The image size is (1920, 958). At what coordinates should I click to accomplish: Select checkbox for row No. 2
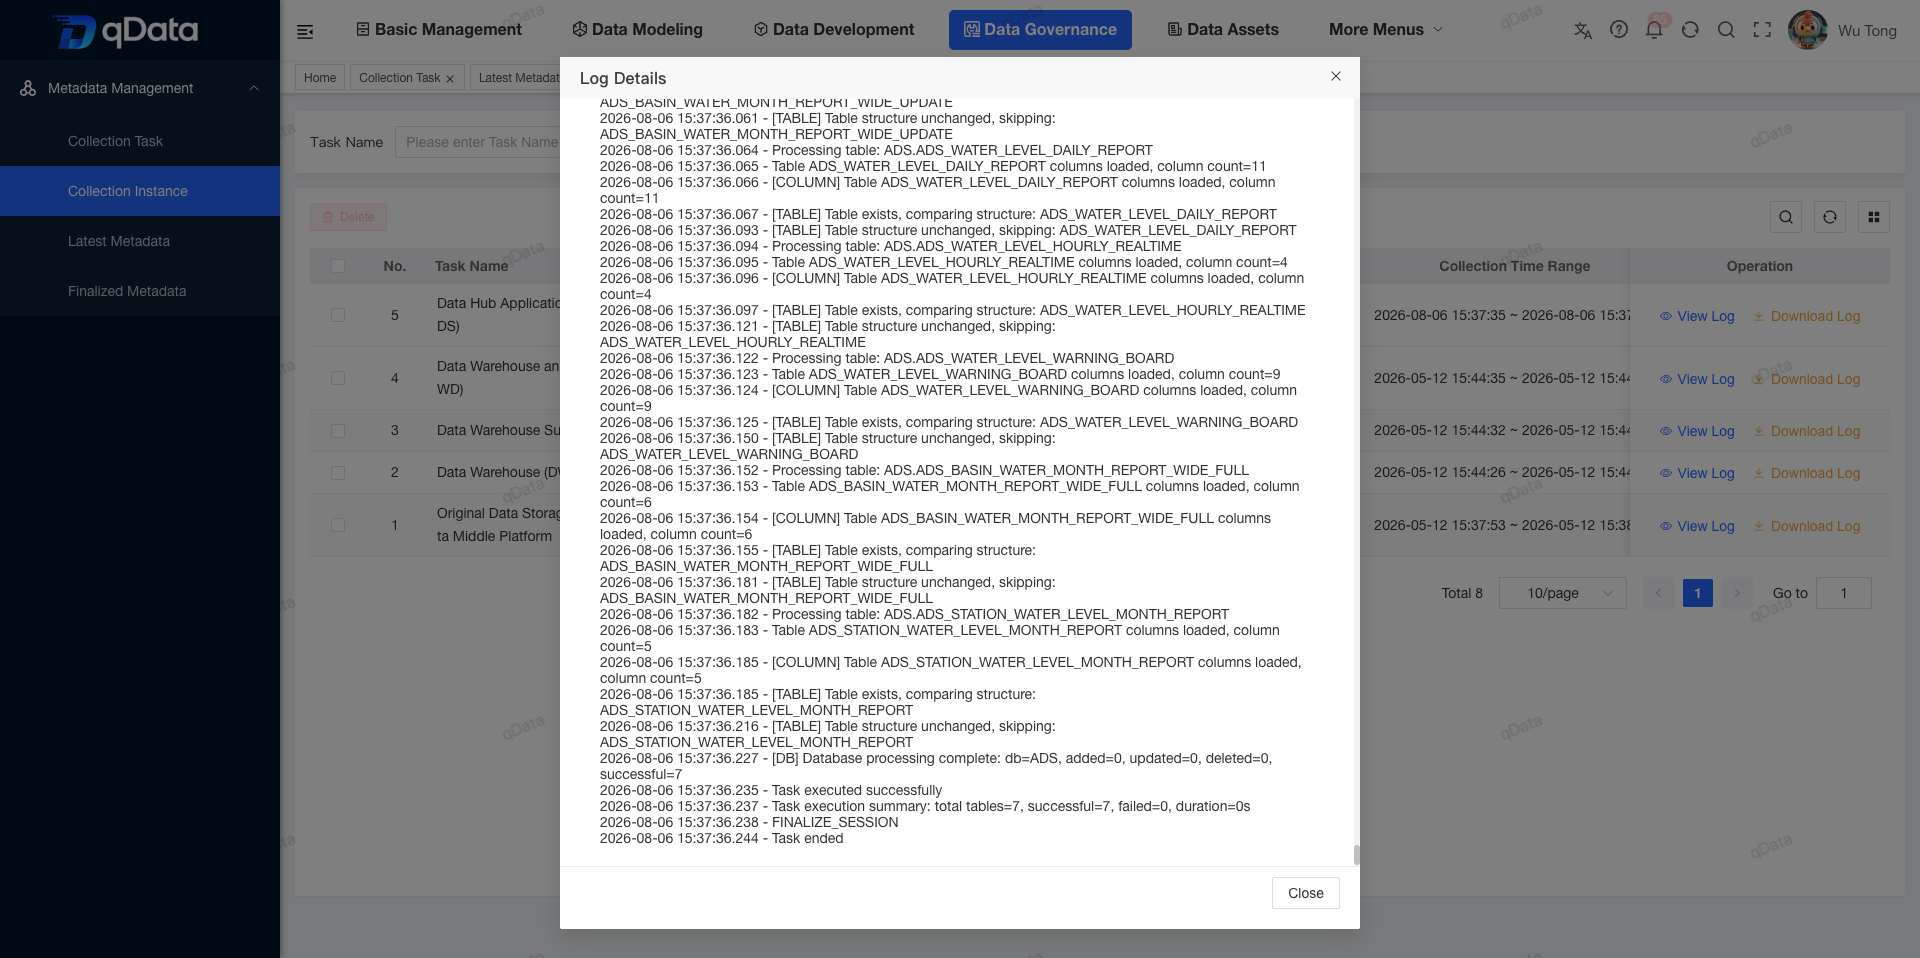click(338, 473)
